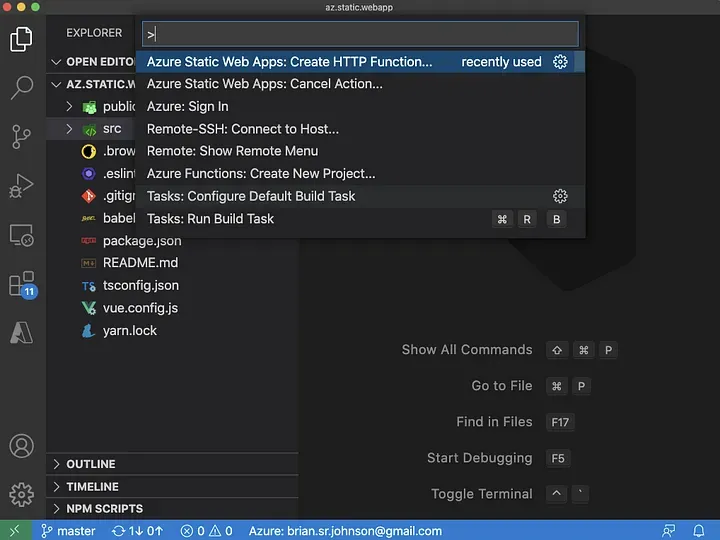This screenshot has width=720, height=540.
Task: Click the yarn icon beside yarn.lock
Action: (x=88, y=331)
